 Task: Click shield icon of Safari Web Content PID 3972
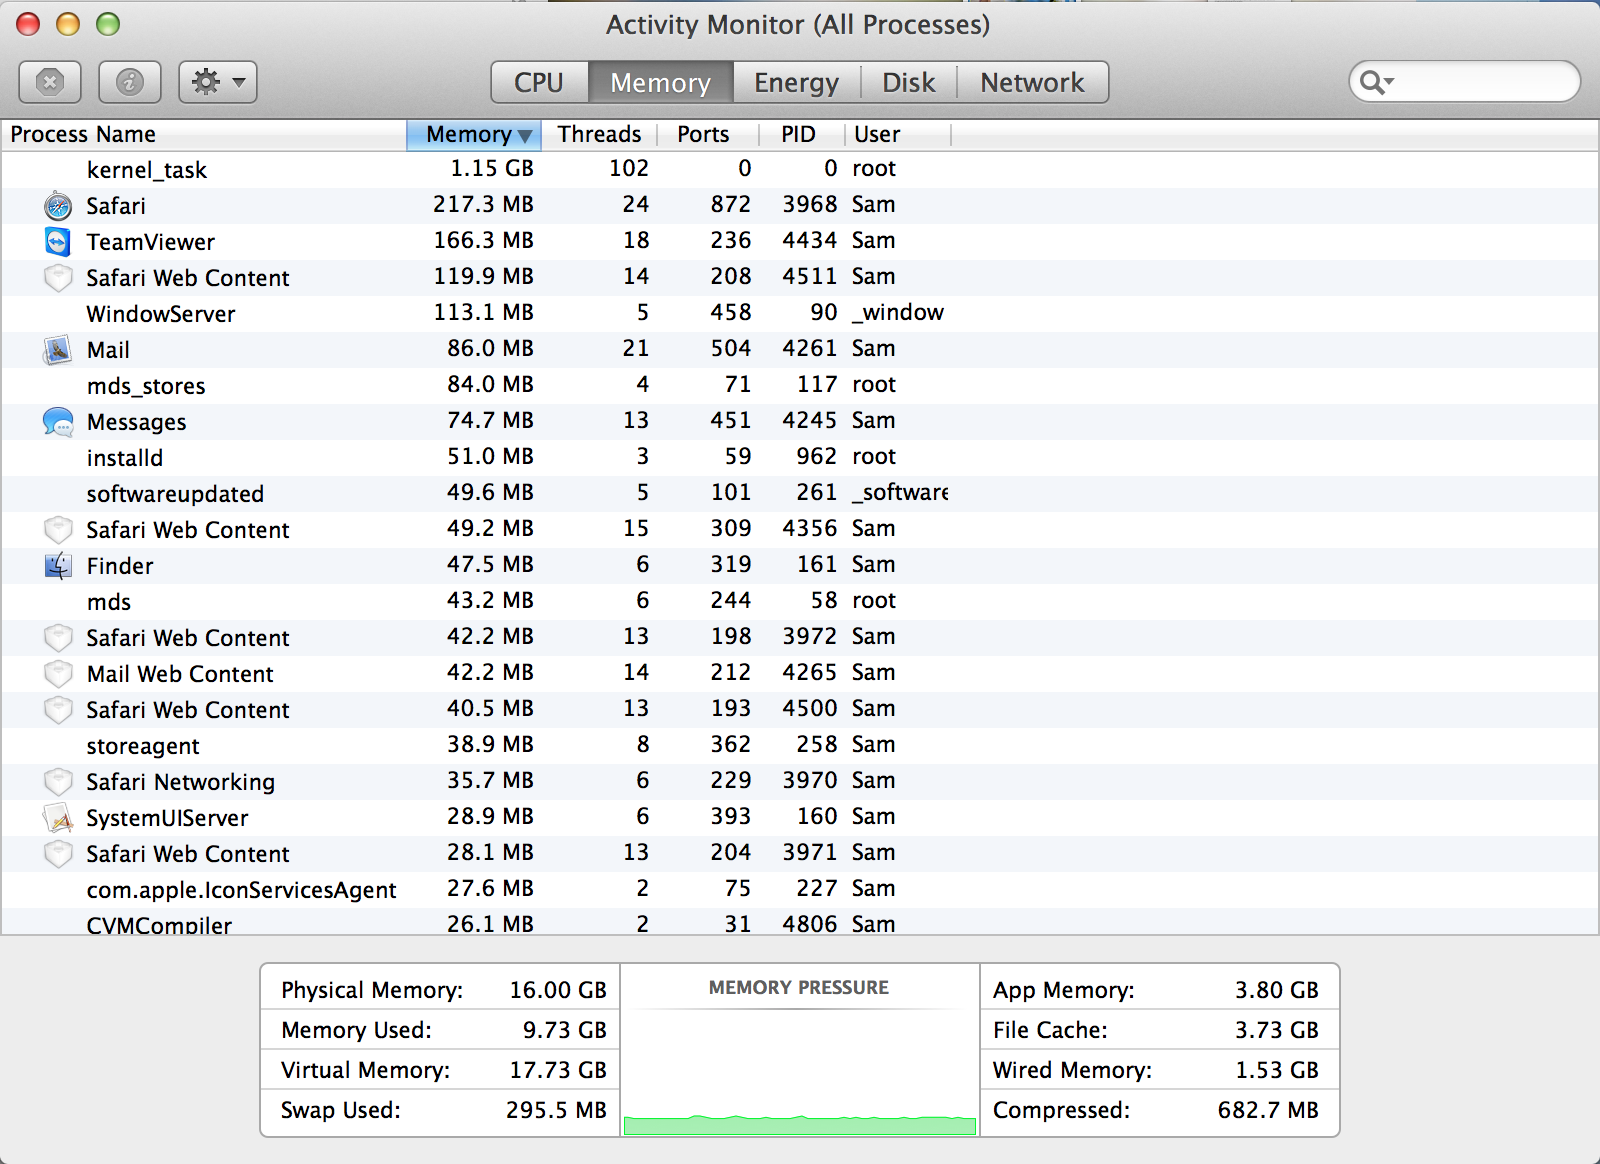58,638
